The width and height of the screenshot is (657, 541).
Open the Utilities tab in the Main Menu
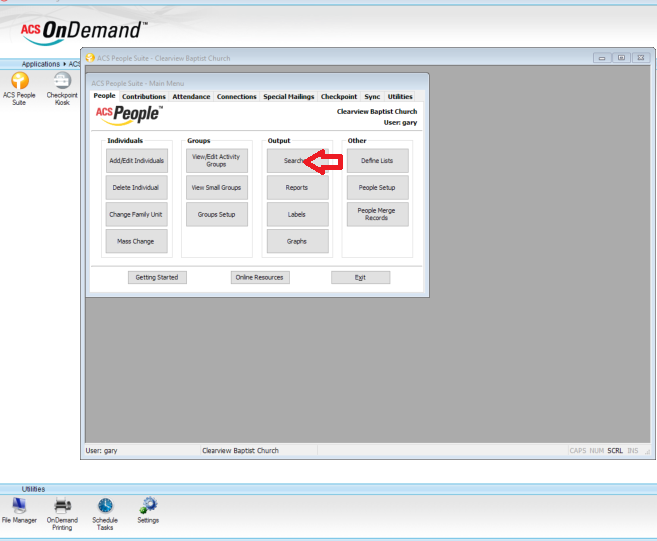coord(400,96)
